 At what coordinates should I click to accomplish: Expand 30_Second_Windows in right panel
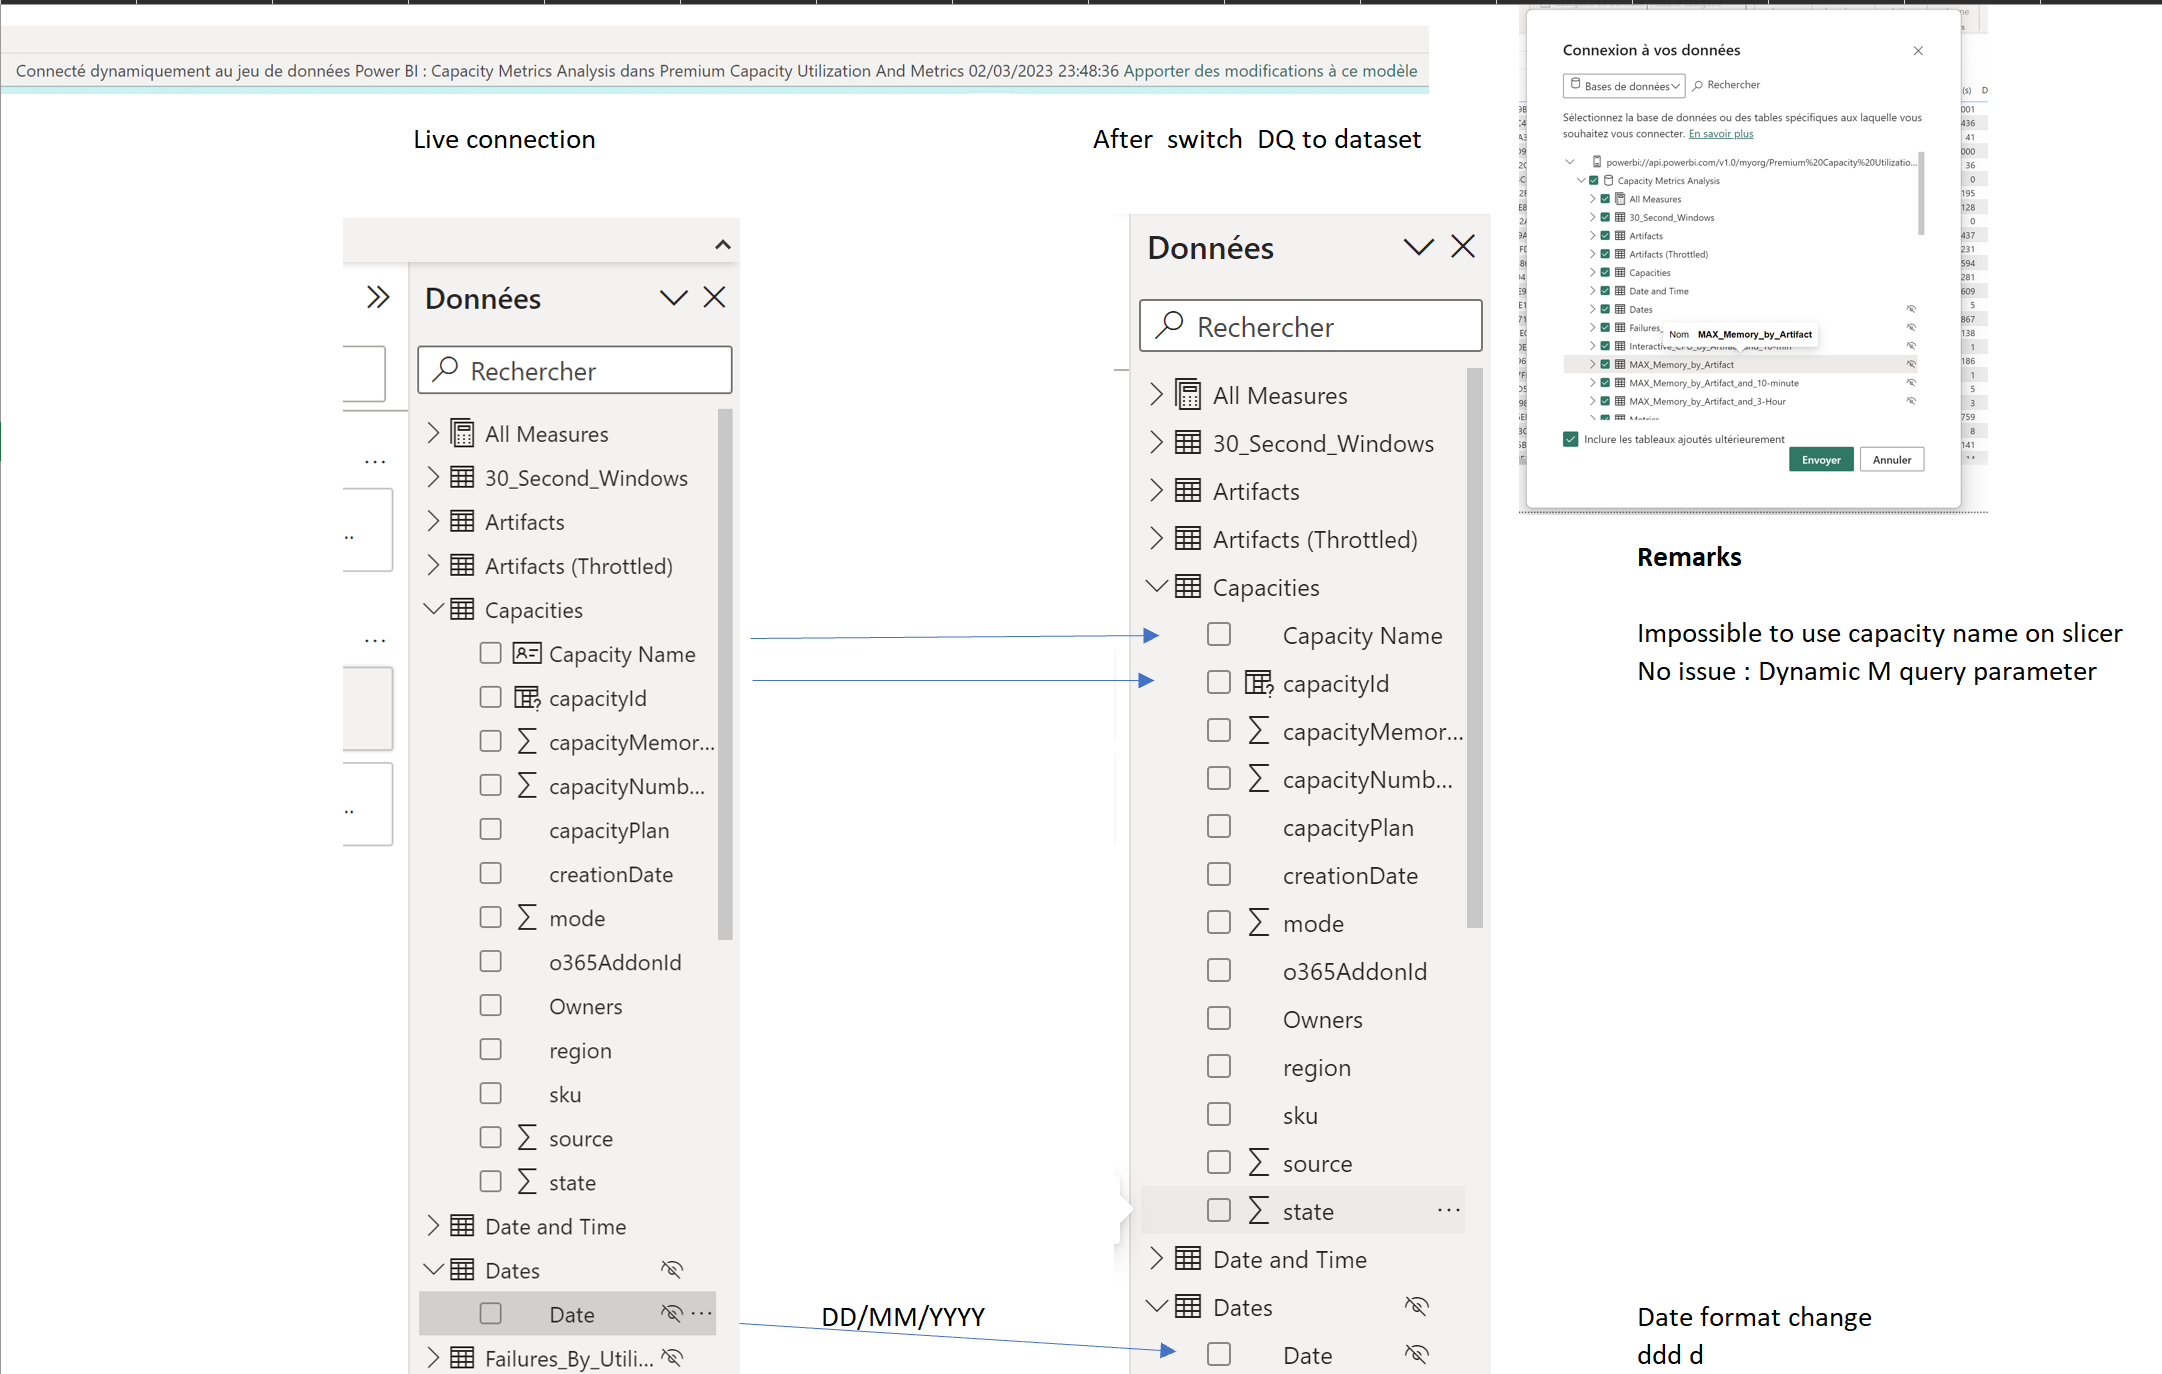tap(1157, 442)
